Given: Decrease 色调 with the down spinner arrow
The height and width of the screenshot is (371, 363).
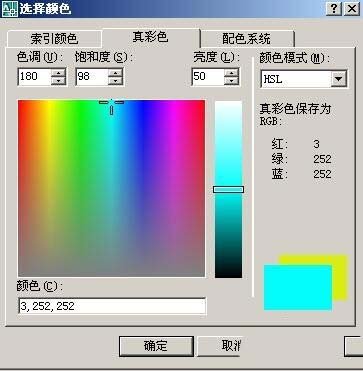Looking at the screenshot, I should click(59, 81).
